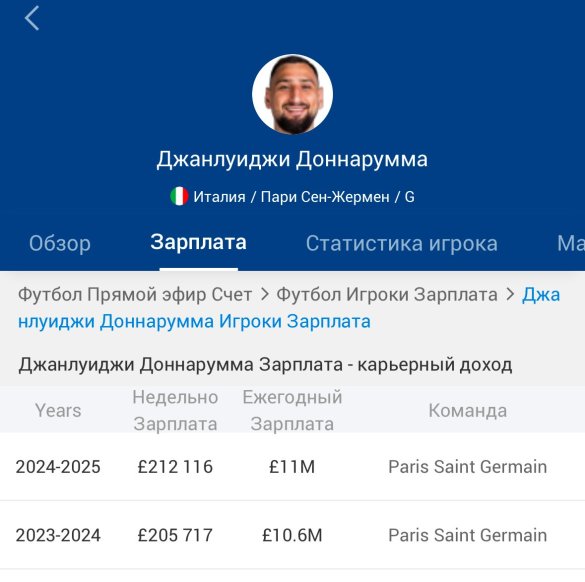Switch to Статистика игрока tab
Viewport: 585px width, 582px height.
click(402, 243)
